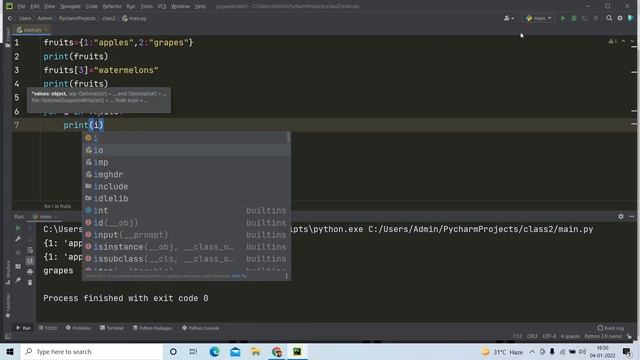The image size is (640, 360).
Task: Open IDE settings gear in top toolbar
Action: click(620, 18)
